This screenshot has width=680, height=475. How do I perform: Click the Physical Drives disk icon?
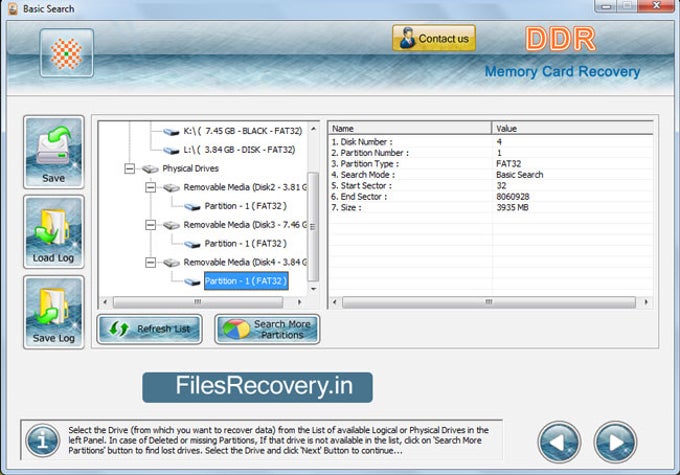click(150, 169)
